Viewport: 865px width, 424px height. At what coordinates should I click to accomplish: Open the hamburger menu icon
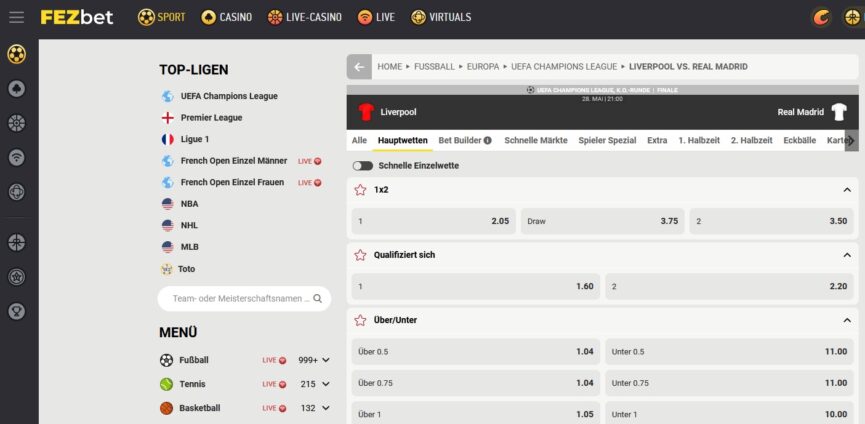click(x=17, y=18)
